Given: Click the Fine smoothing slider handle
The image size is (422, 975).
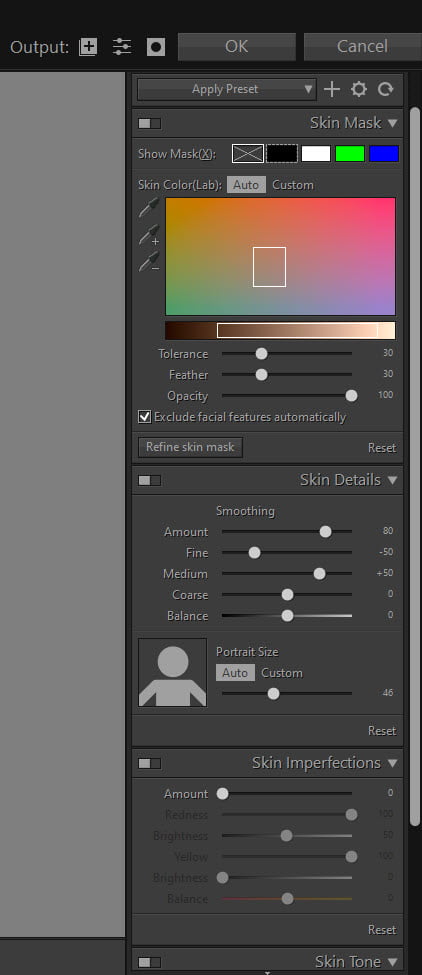Looking at the screenshot, I should pyautogui.click(x=254, y=553).
